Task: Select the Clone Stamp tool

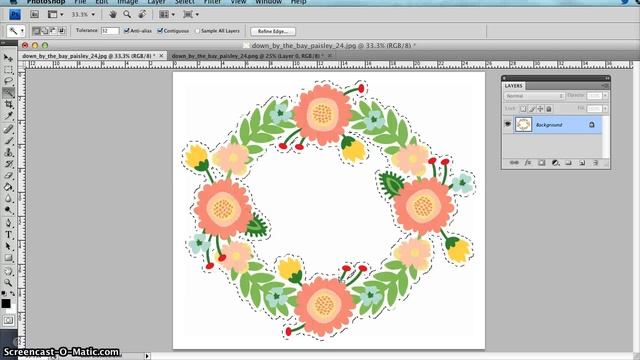Action: pyautogui.click(x=8, y=153)
